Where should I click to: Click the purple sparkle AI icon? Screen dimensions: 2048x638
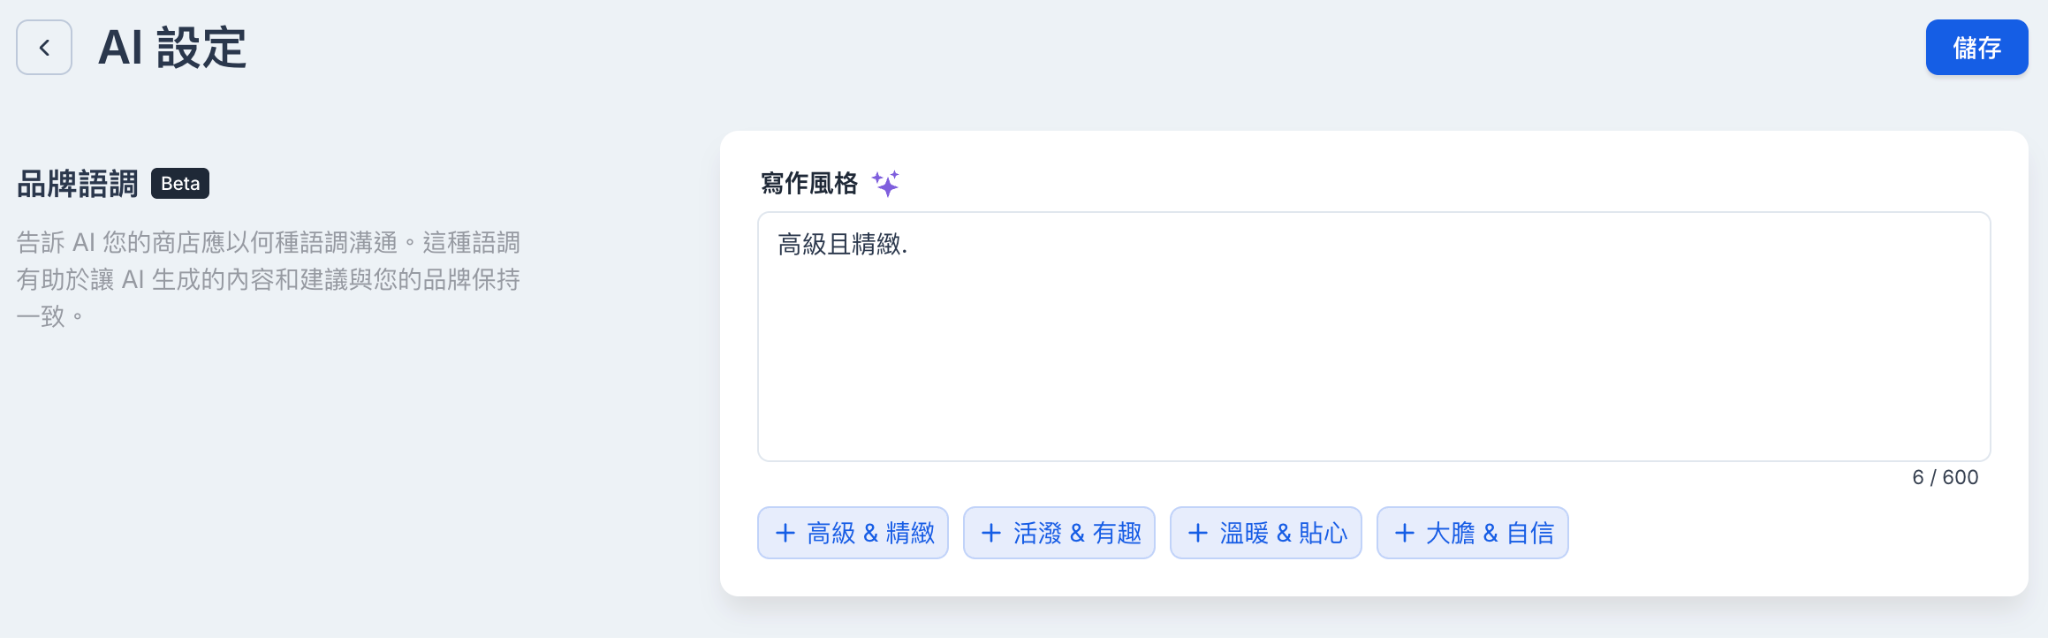pyautogui.click(x=885, y=183)
